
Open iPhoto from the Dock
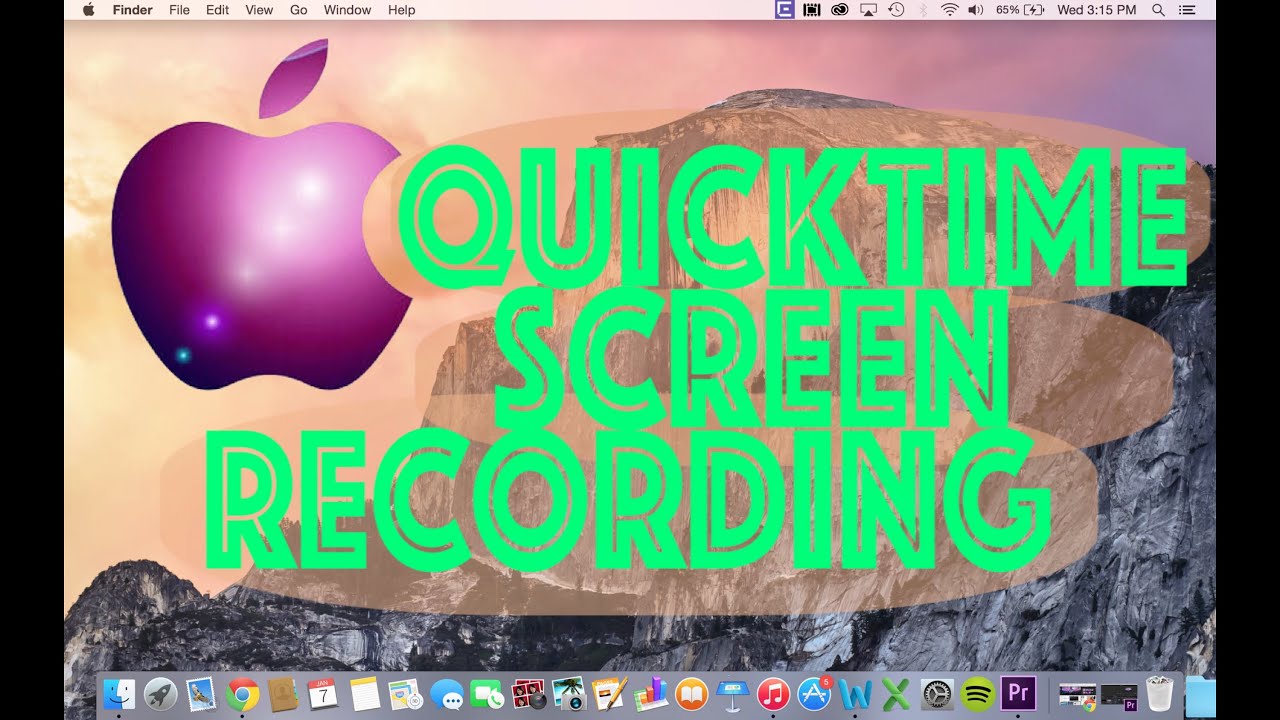569,693
